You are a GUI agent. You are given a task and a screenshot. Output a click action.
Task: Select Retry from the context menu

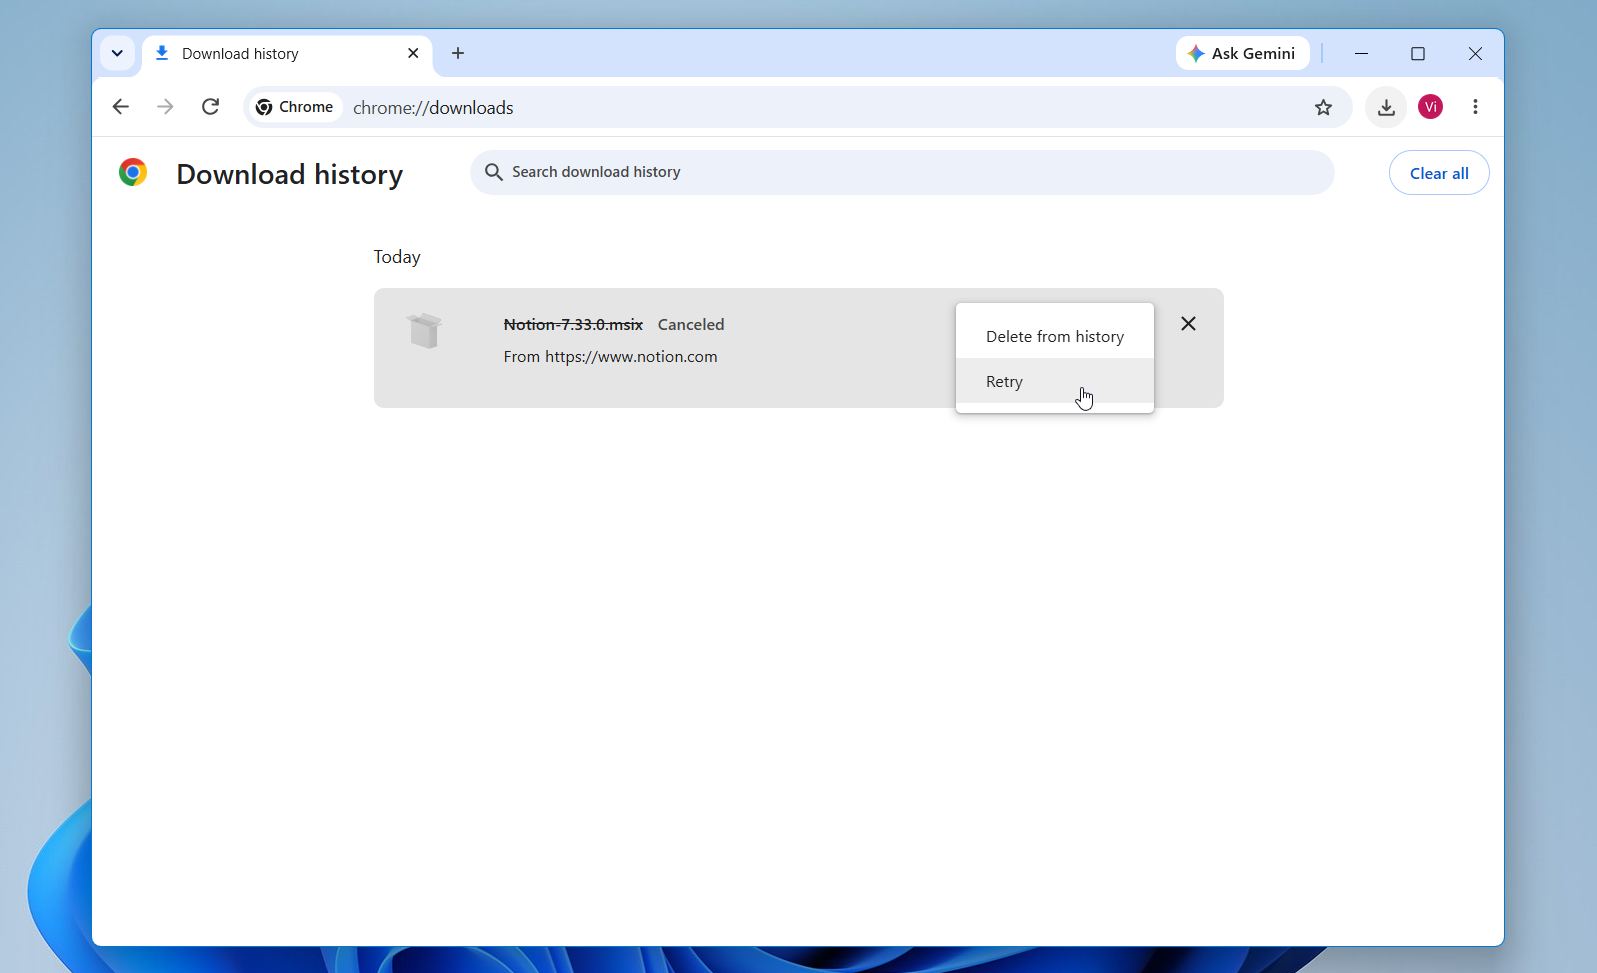point(1055,381)
